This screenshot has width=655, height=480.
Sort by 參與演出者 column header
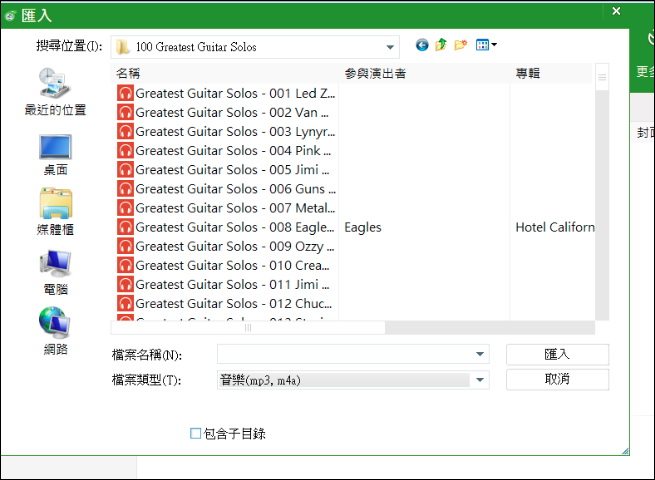424,74
